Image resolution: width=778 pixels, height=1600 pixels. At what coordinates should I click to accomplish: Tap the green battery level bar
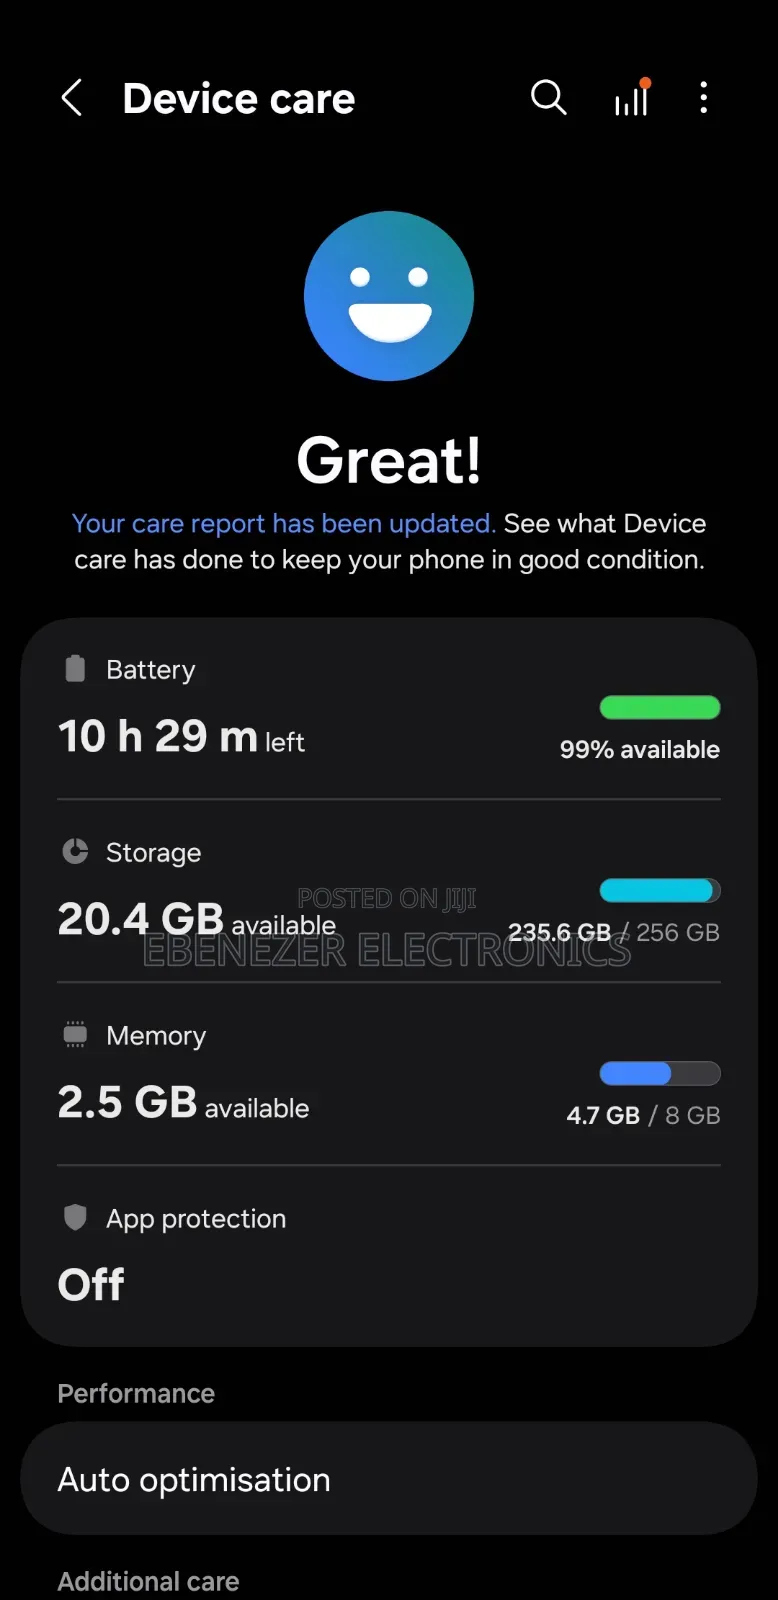coord(660,708)
